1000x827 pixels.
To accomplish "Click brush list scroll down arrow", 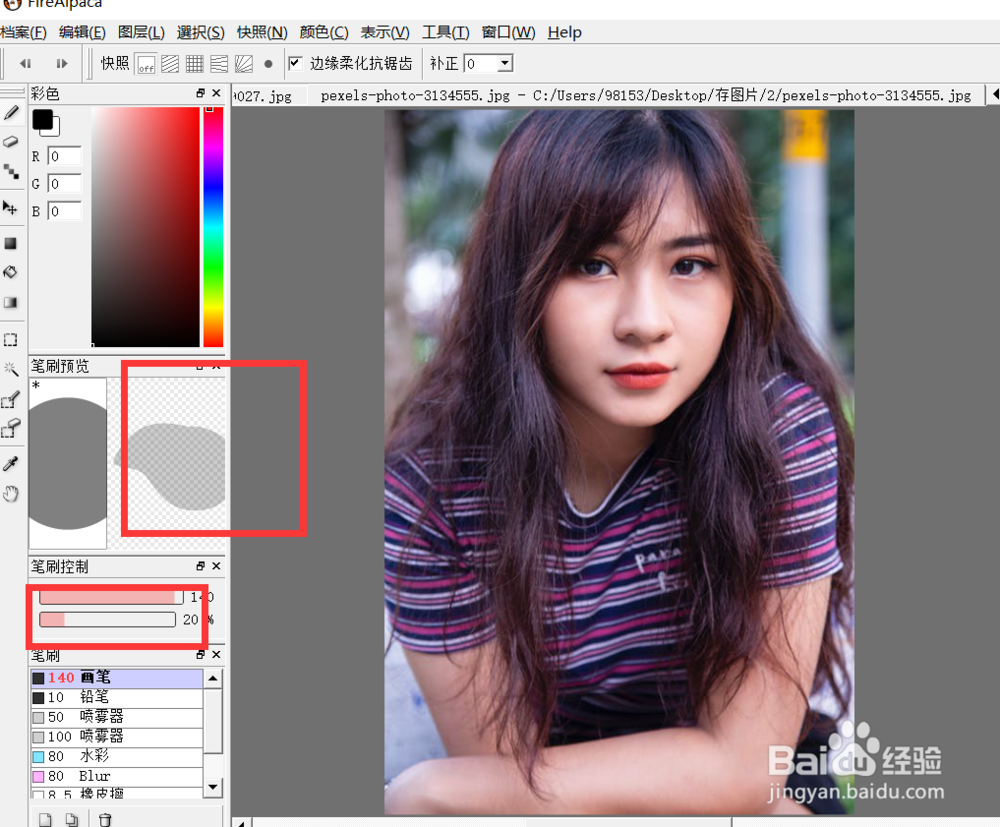I will pyautogui.click(x=213, y=787).
